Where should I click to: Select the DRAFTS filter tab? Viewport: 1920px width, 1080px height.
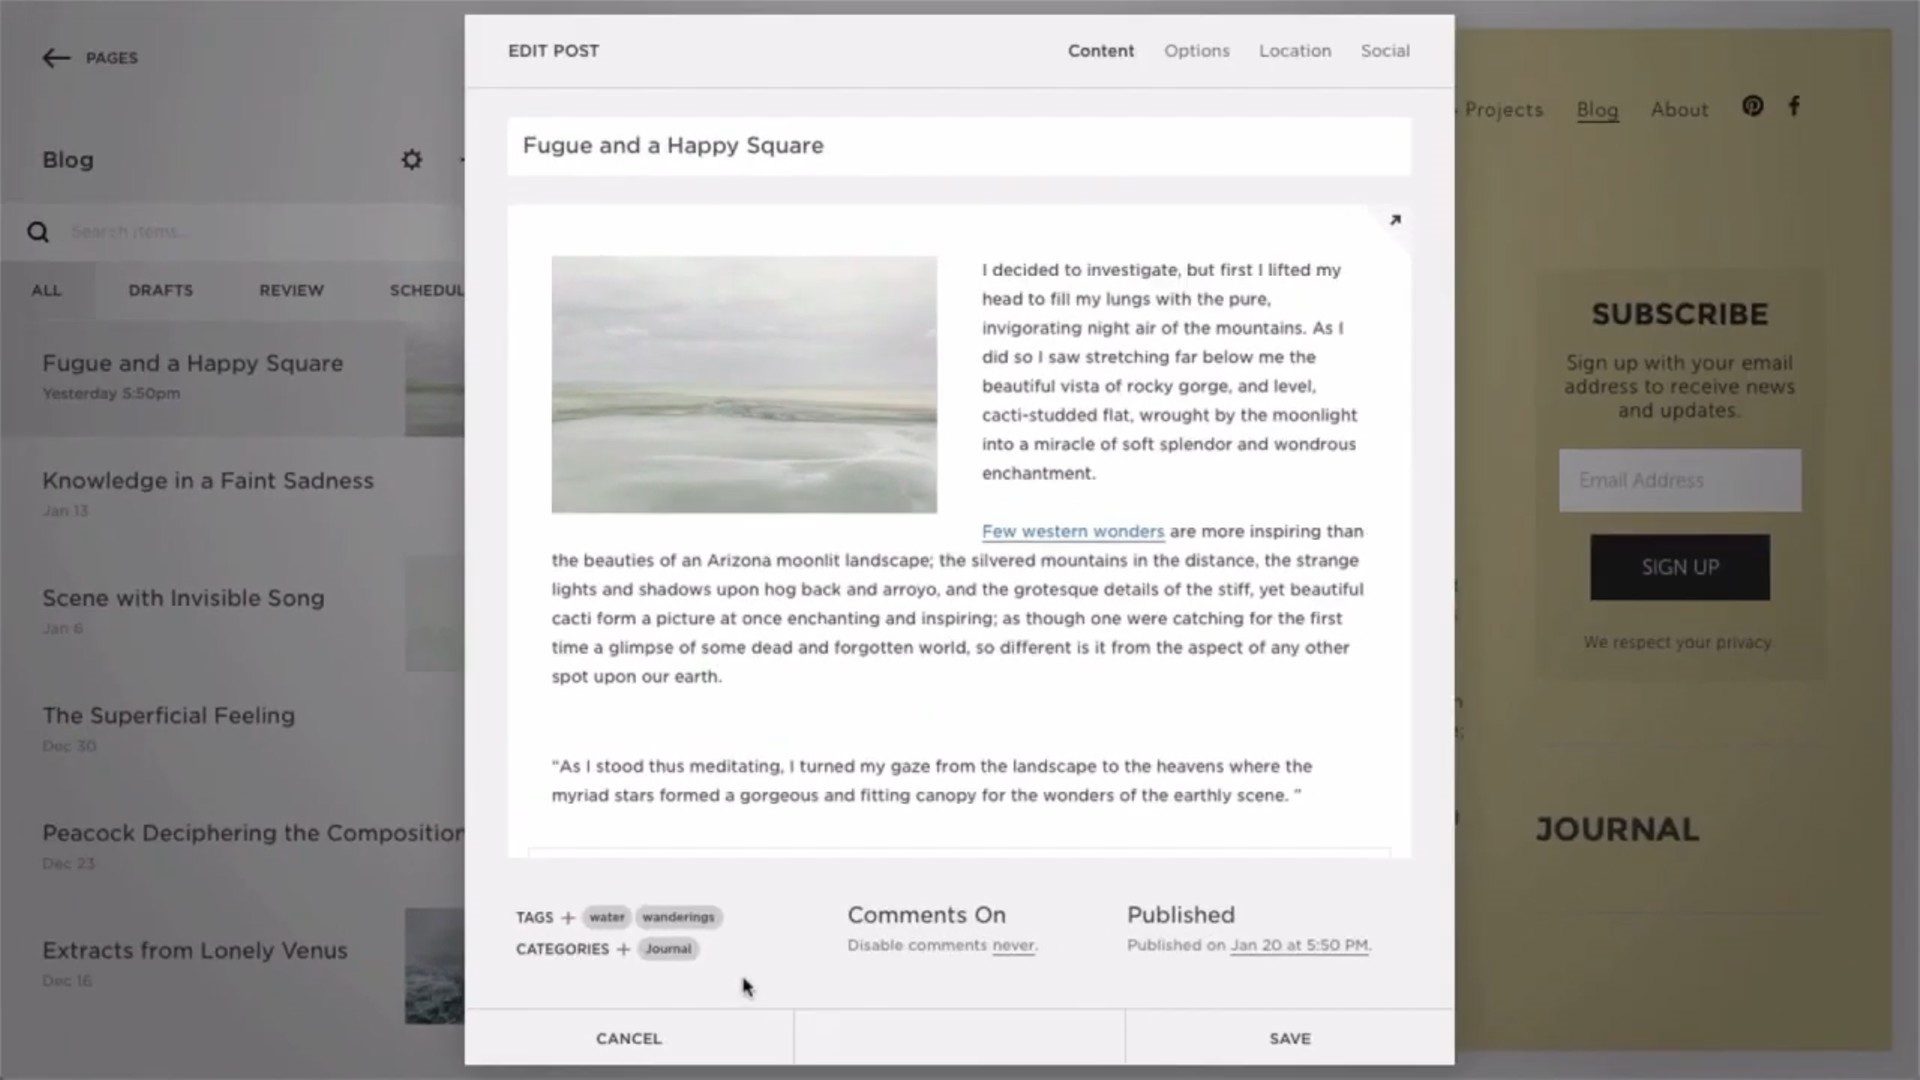pyautogui.click(x=160, y=289)
